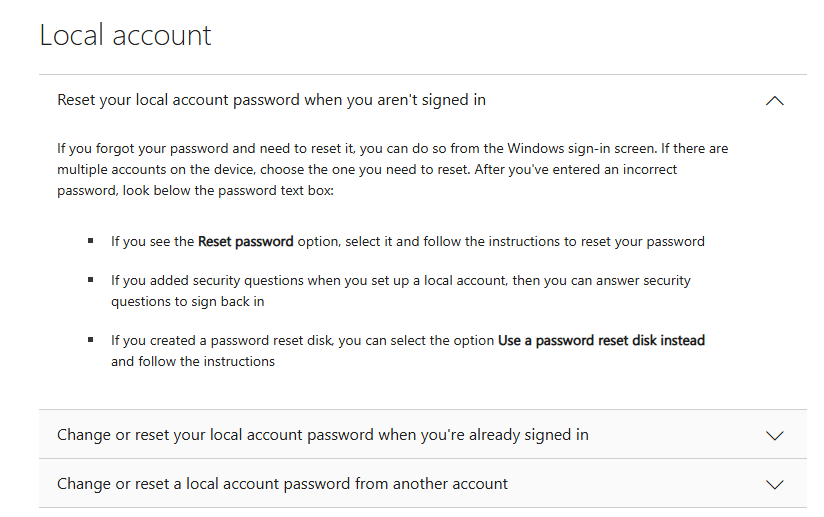The height and width of the screenshot is (517, 824).
Task: Collapse the up chevron beside "aren't signed in"
Action: pyautogui.click(x=775, y=101)
